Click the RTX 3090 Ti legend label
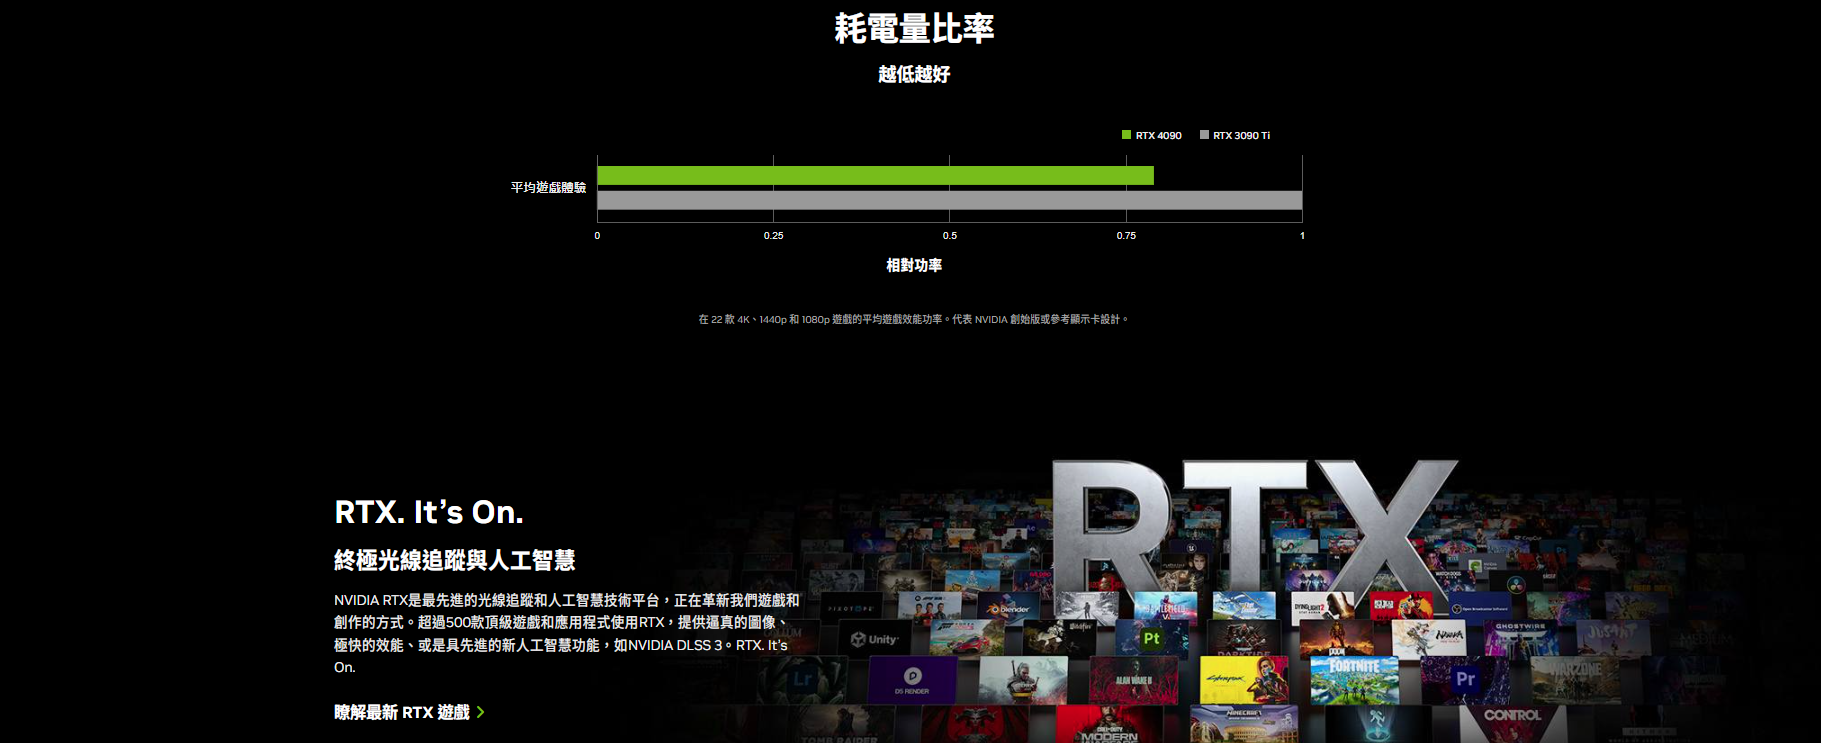 click(x=1241, y=135)
